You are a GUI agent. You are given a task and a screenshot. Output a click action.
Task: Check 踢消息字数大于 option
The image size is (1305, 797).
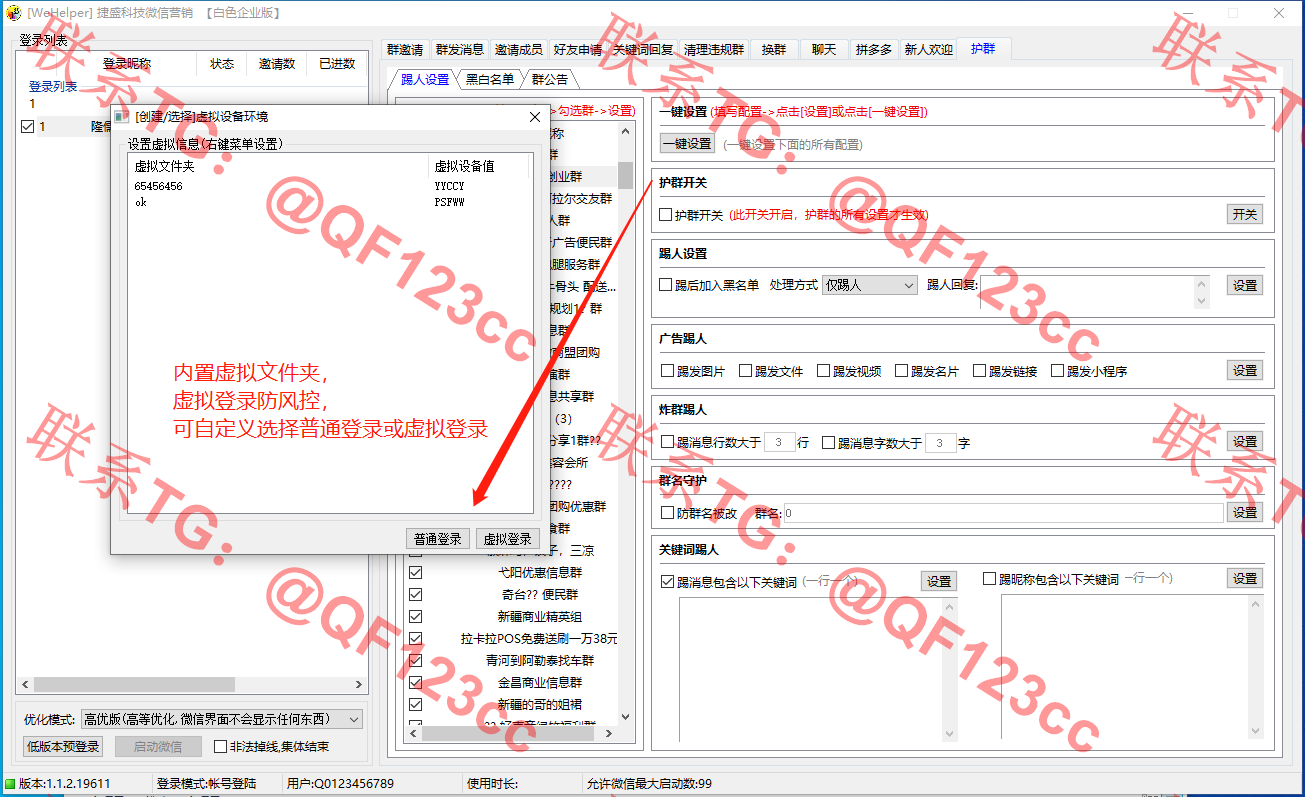pos(829,442)
